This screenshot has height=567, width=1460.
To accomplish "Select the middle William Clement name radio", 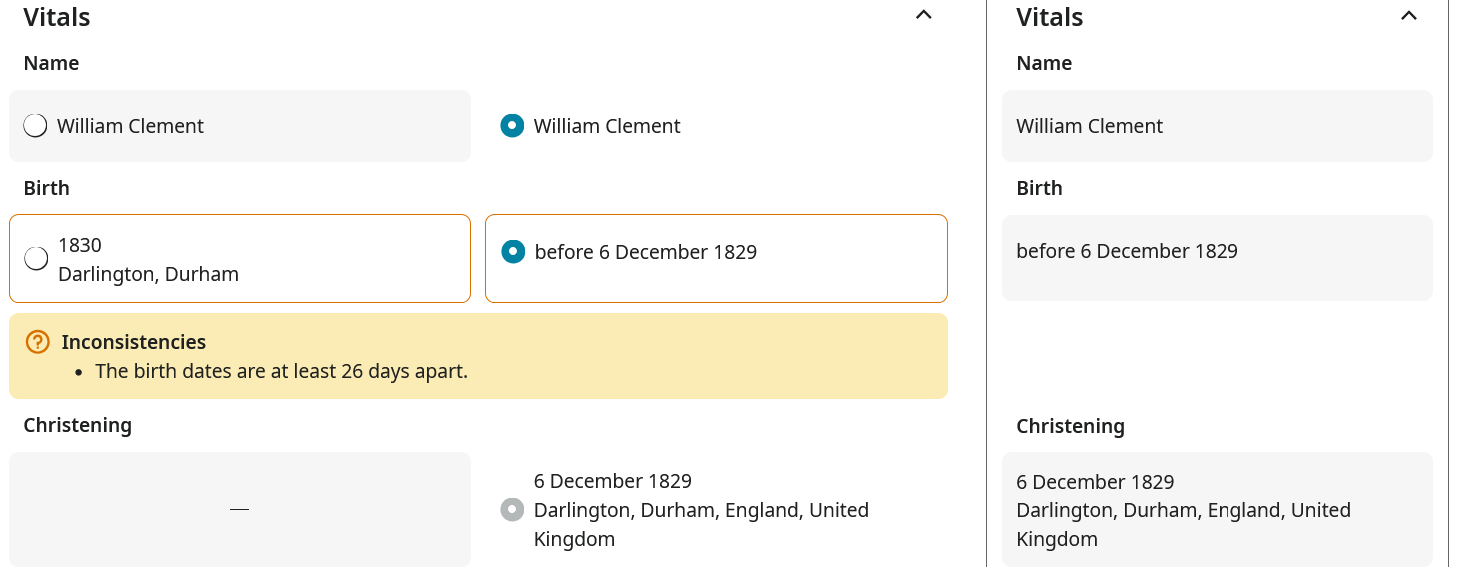I will [512, 126].
